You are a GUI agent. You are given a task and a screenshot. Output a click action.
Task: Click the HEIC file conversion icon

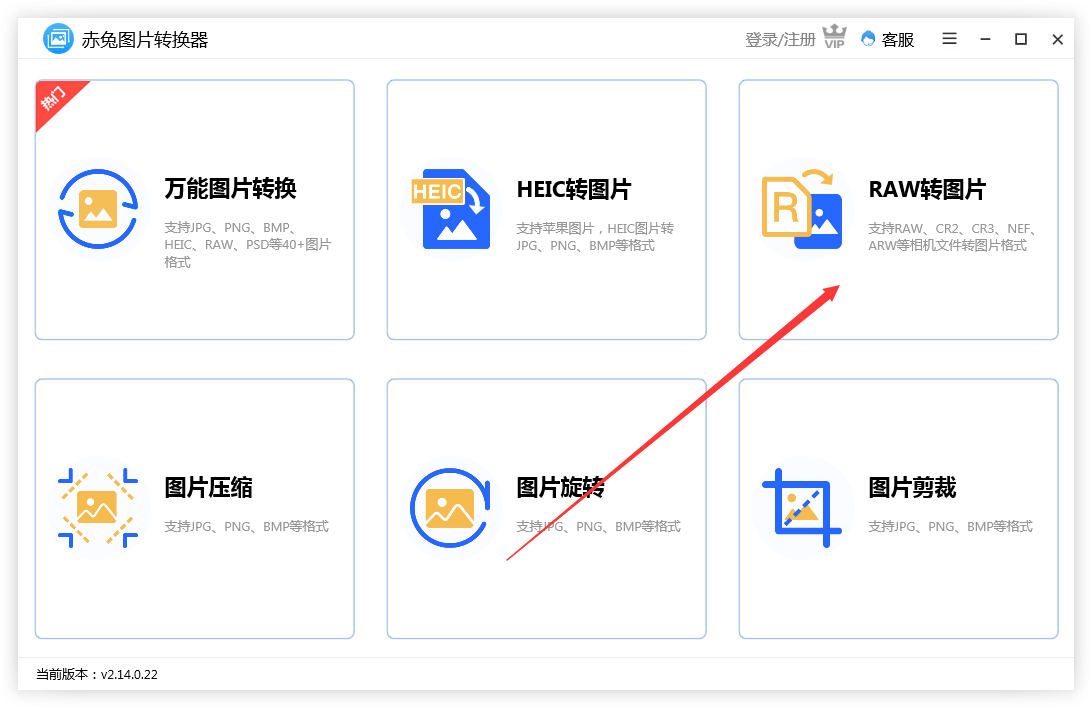(450, 209)
